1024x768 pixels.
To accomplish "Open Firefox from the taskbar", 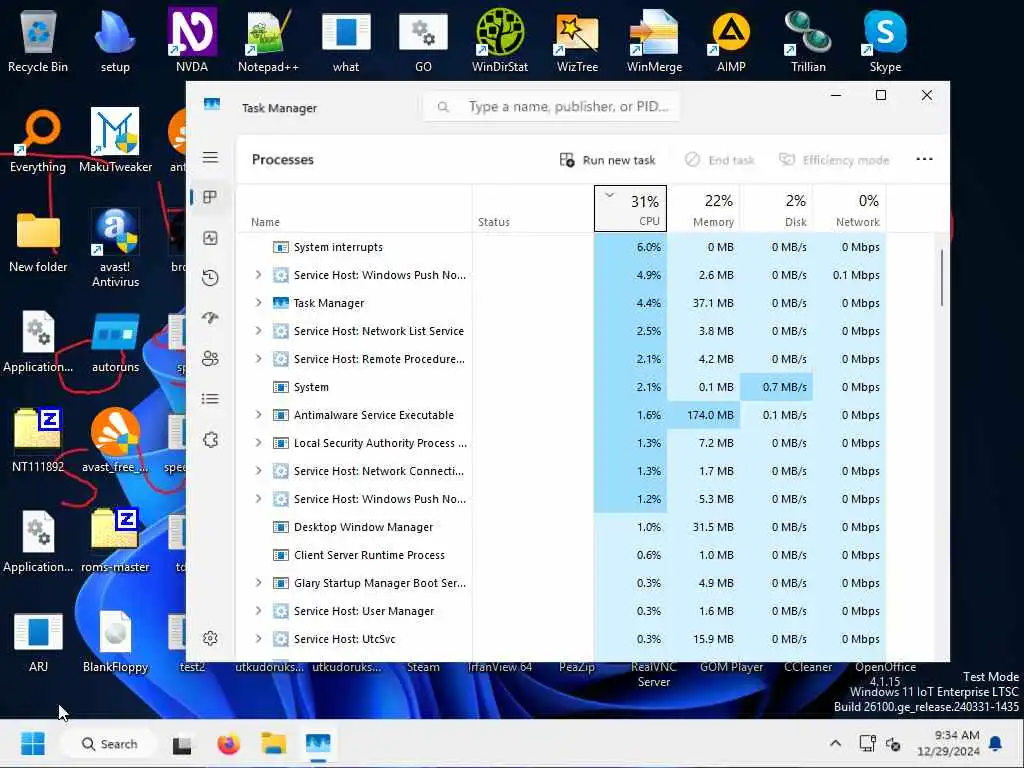I will tap(229, 743).
